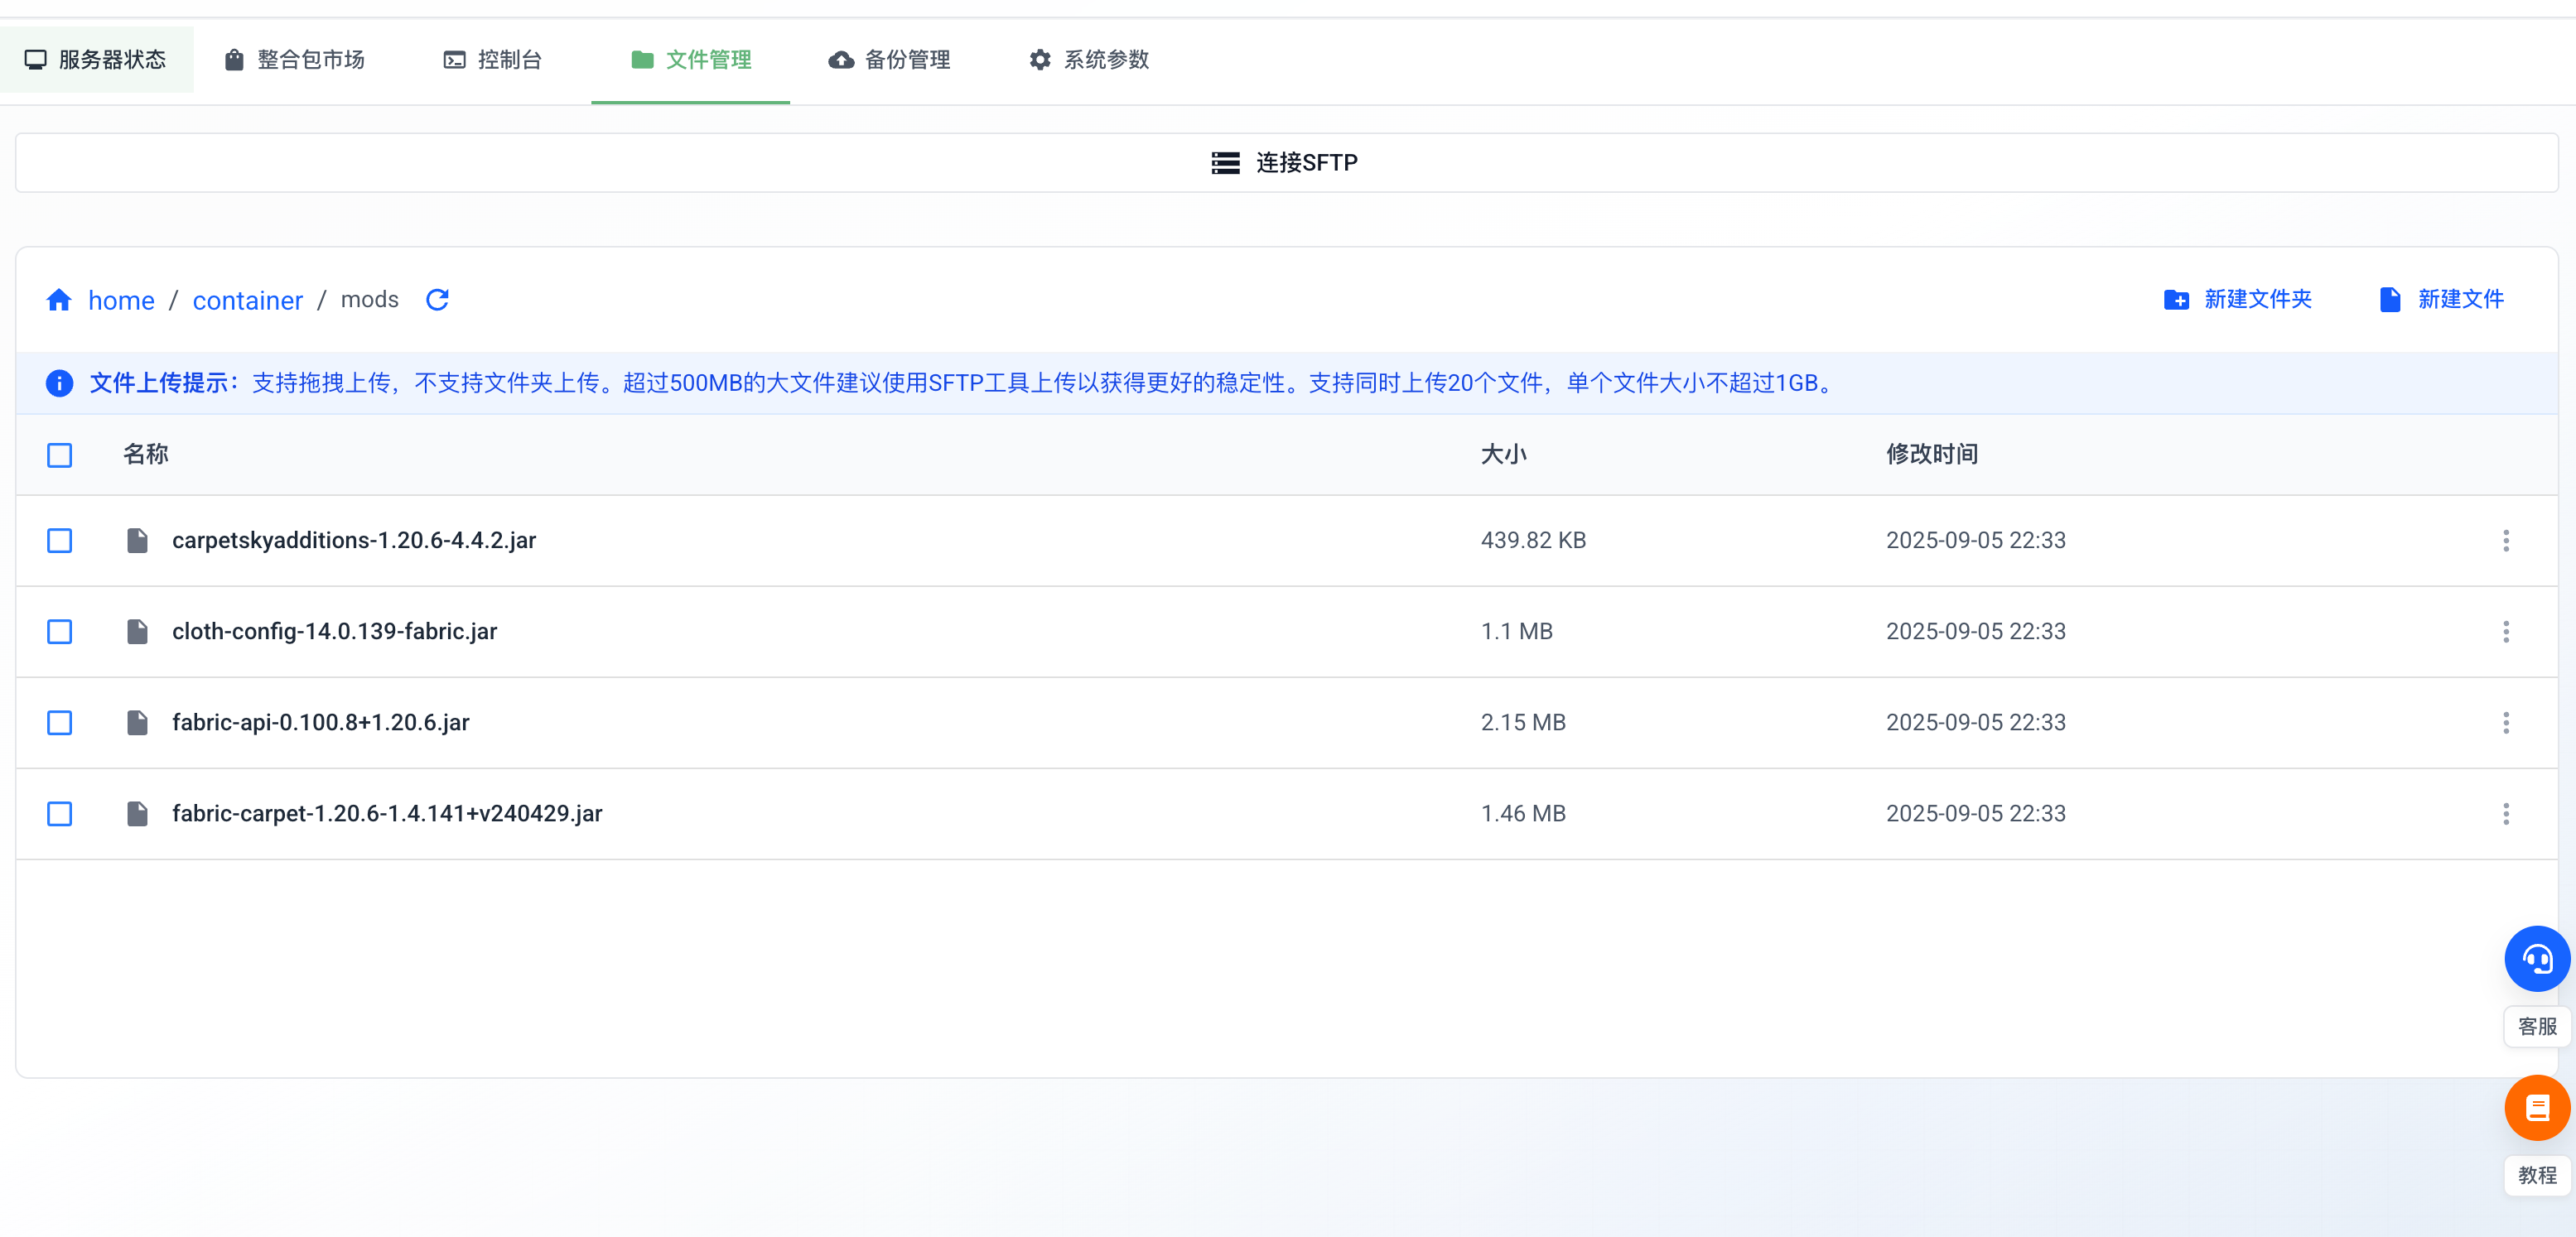Click the 客服 label

tap(2537, 1027)
